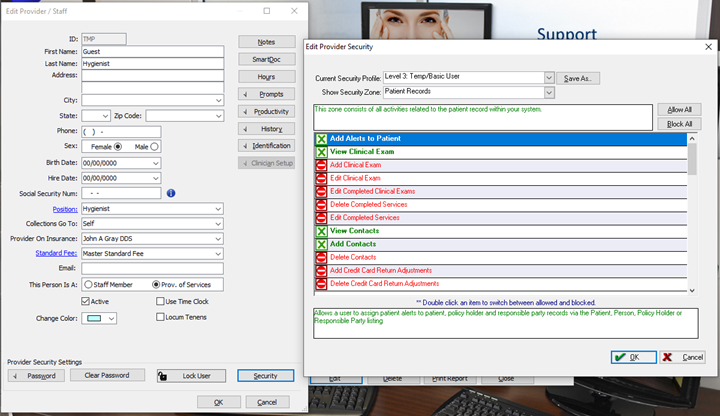
Task: Click the SmartDoc button
Action: coord(266,59)
